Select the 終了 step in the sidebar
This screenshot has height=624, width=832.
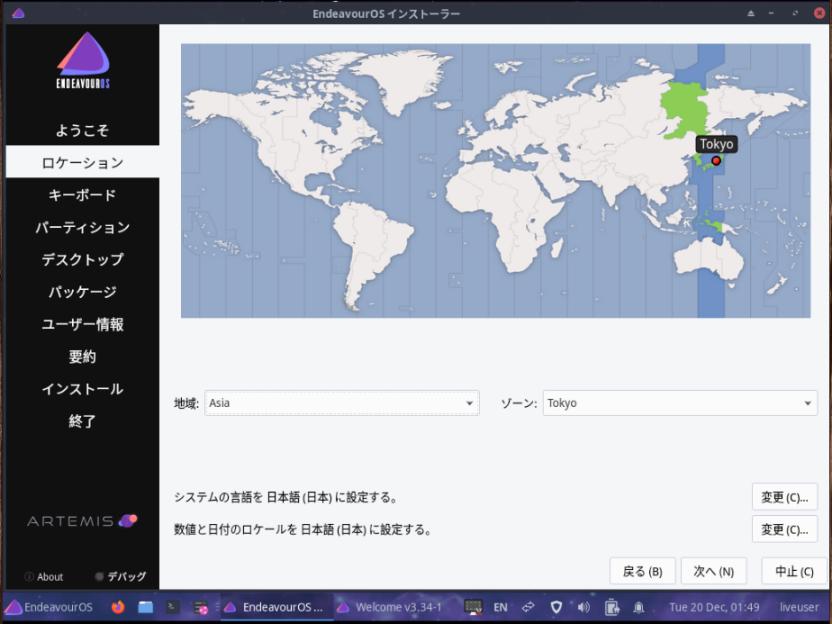(82, 421)
